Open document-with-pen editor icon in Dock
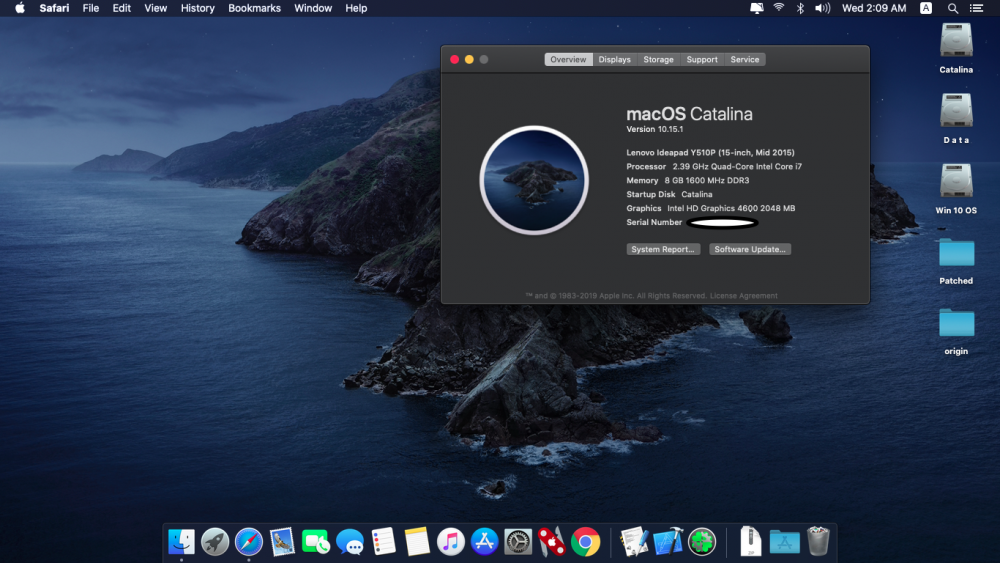Viewport: 1000px width, 563px height. [634, 542]
